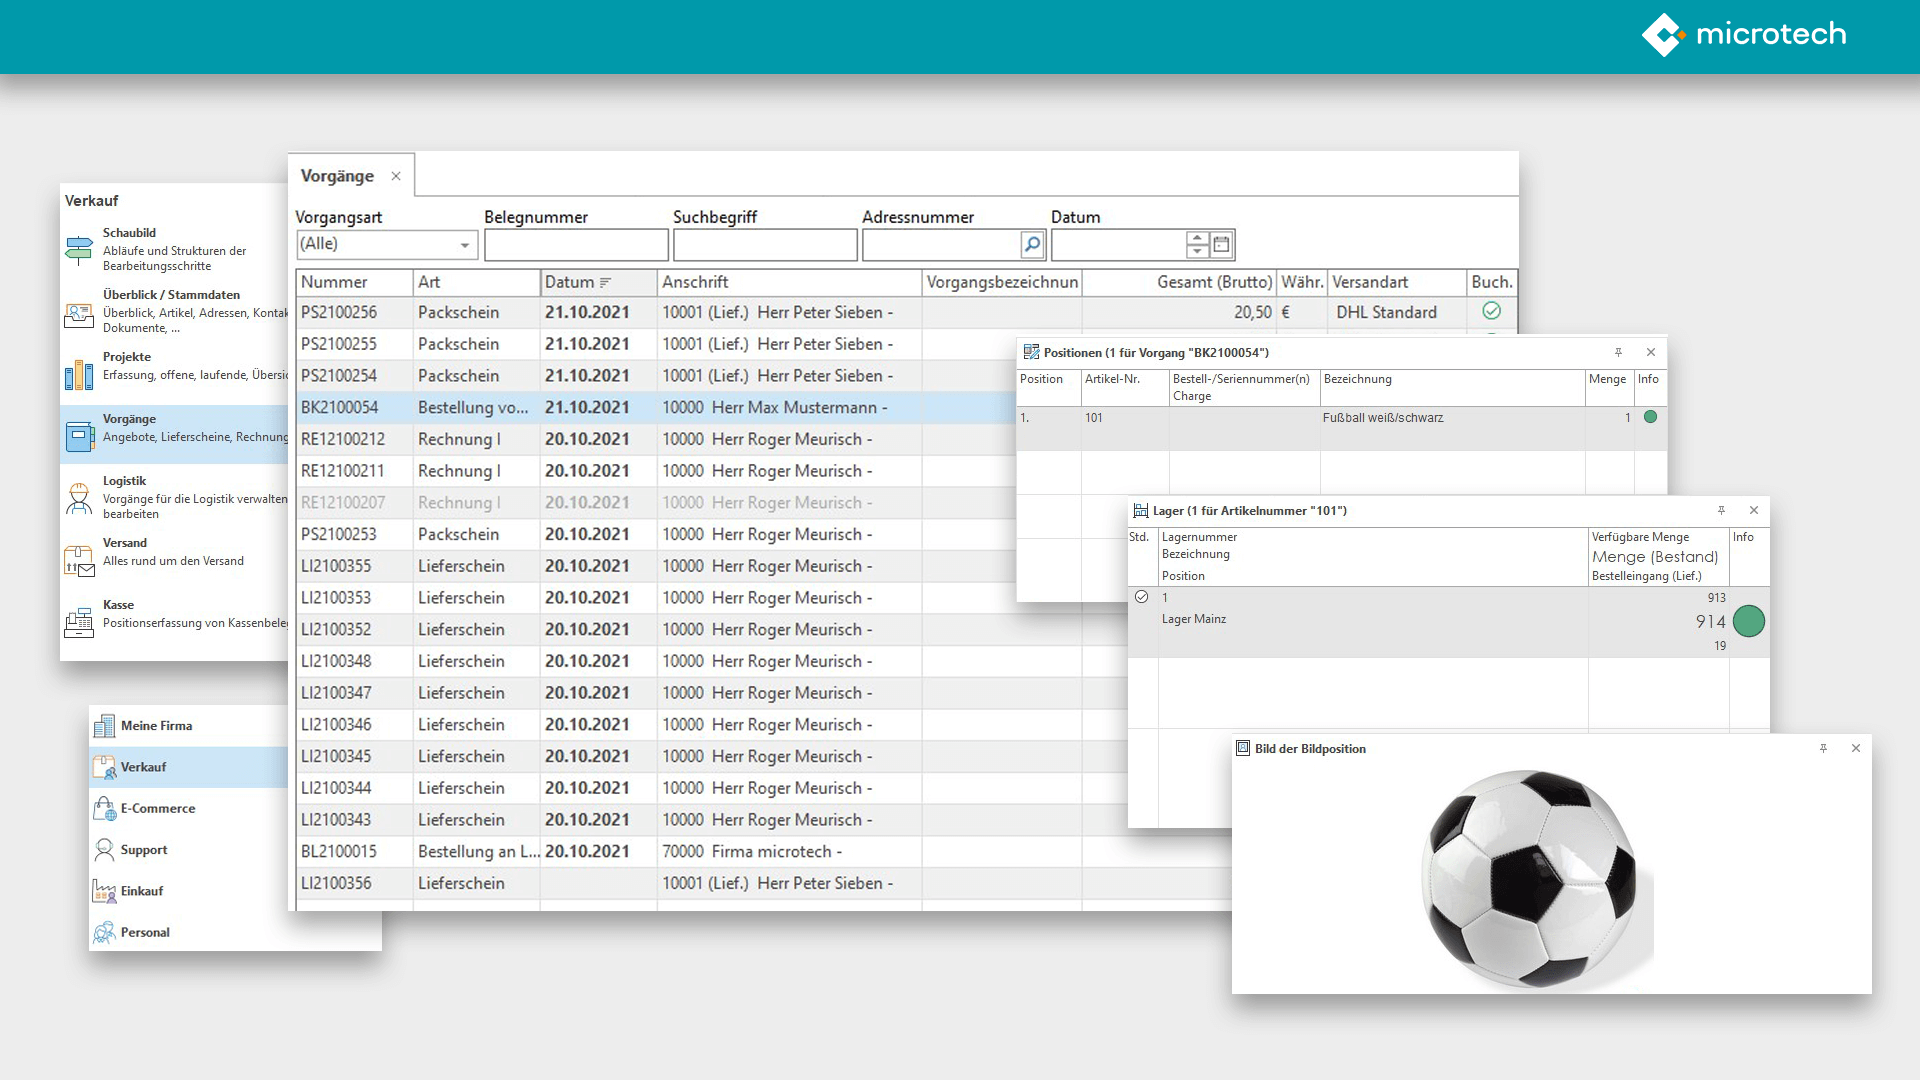This screenshot has width=1920, height=1080.
Task: Select the Schaubild signpost icon
Action: coord(79,247)
